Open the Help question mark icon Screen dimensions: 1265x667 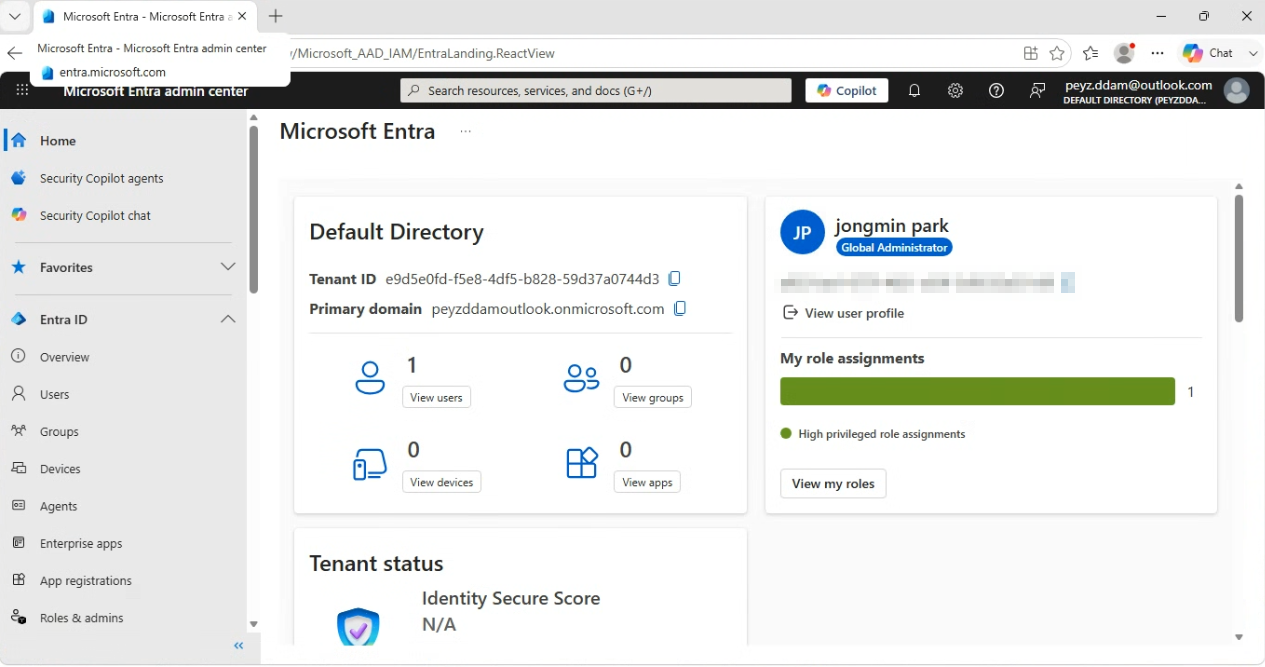click(996, 91)
